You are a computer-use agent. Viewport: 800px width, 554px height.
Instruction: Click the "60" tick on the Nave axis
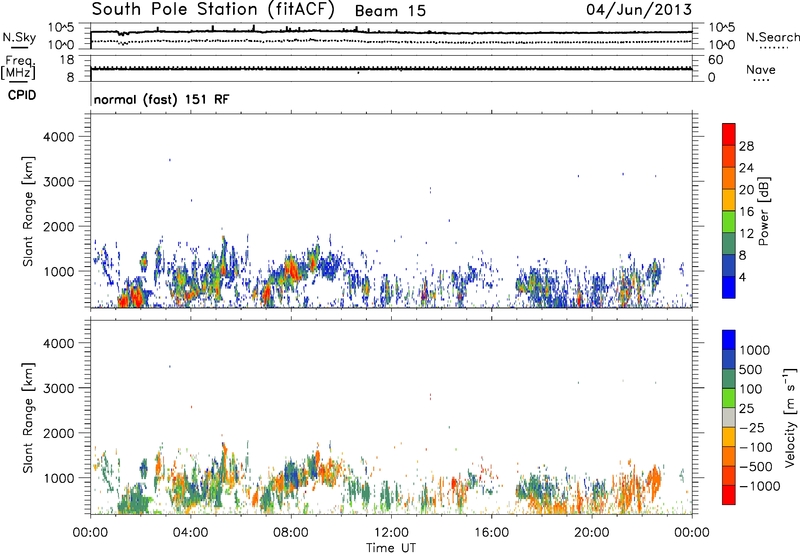tap(715, 60)
